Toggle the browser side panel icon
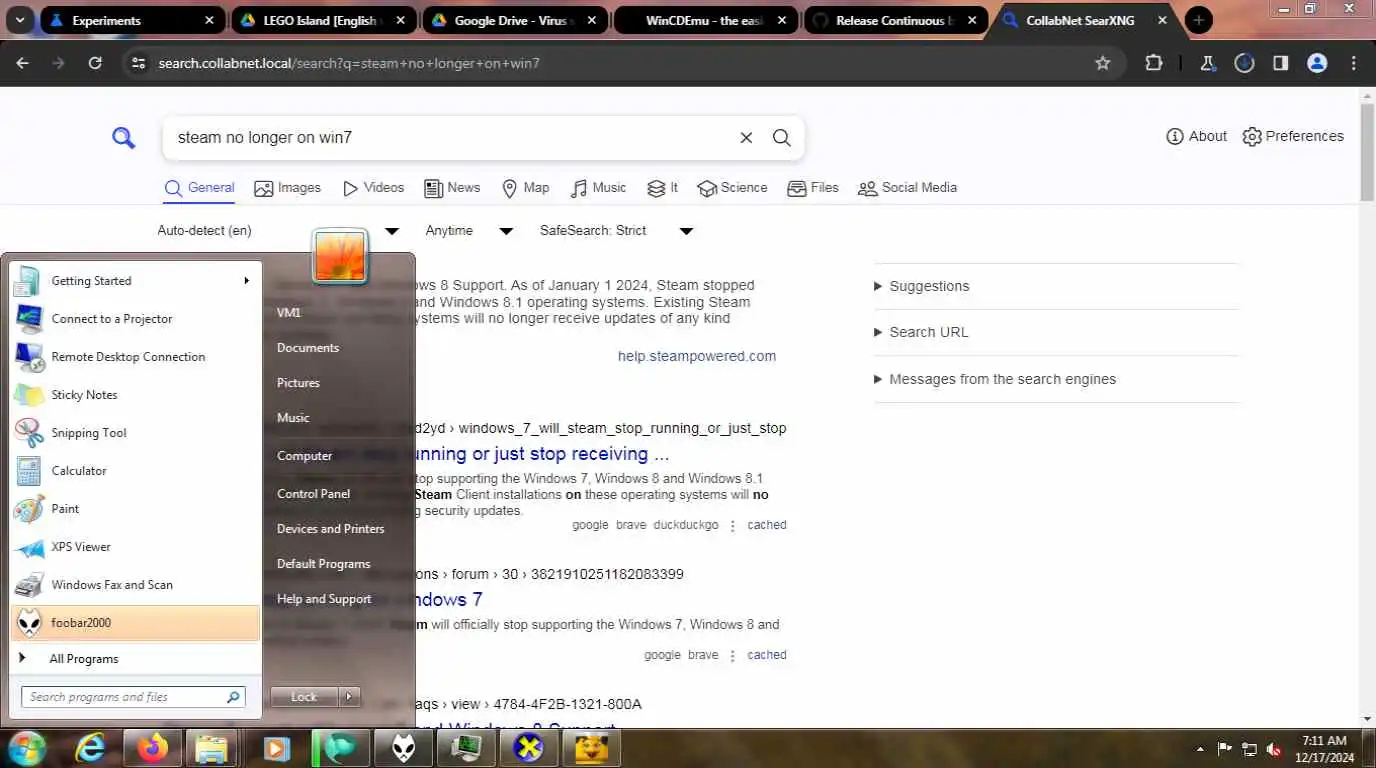This screenshot has height=768, width=1376. [x=1281, y=63]
